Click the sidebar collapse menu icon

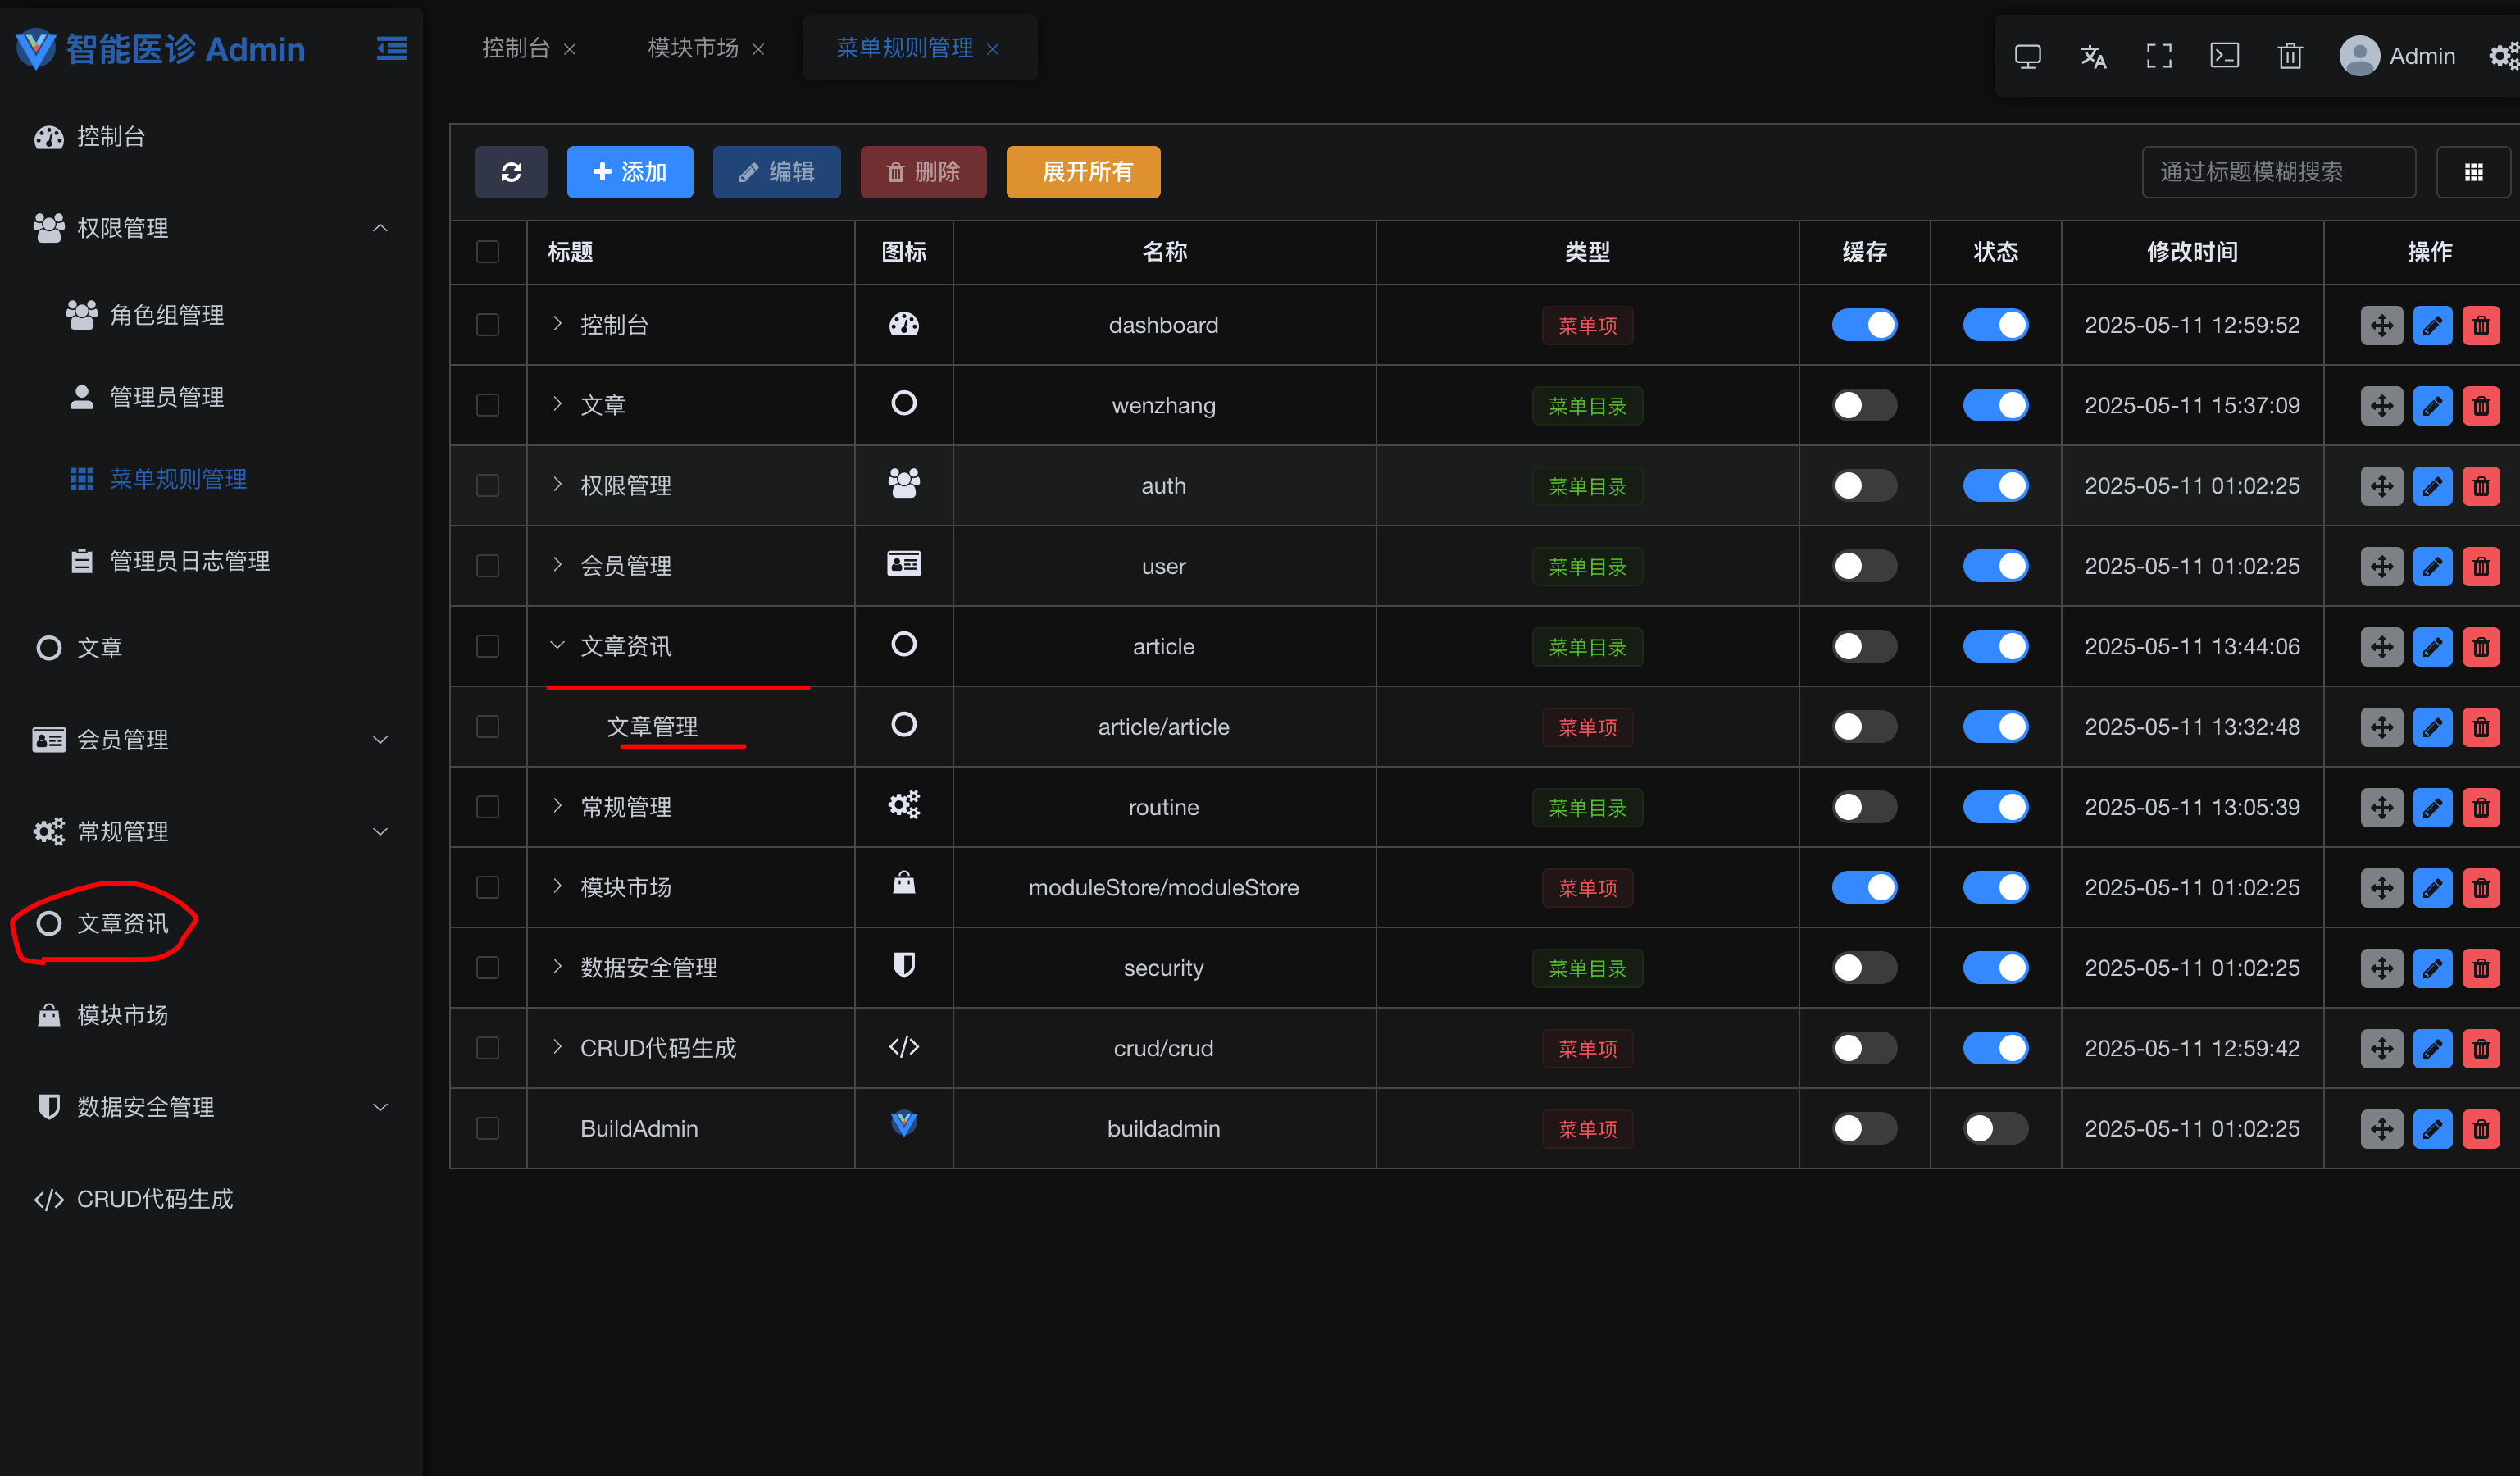pyautogui.click(x=391, y=48)
